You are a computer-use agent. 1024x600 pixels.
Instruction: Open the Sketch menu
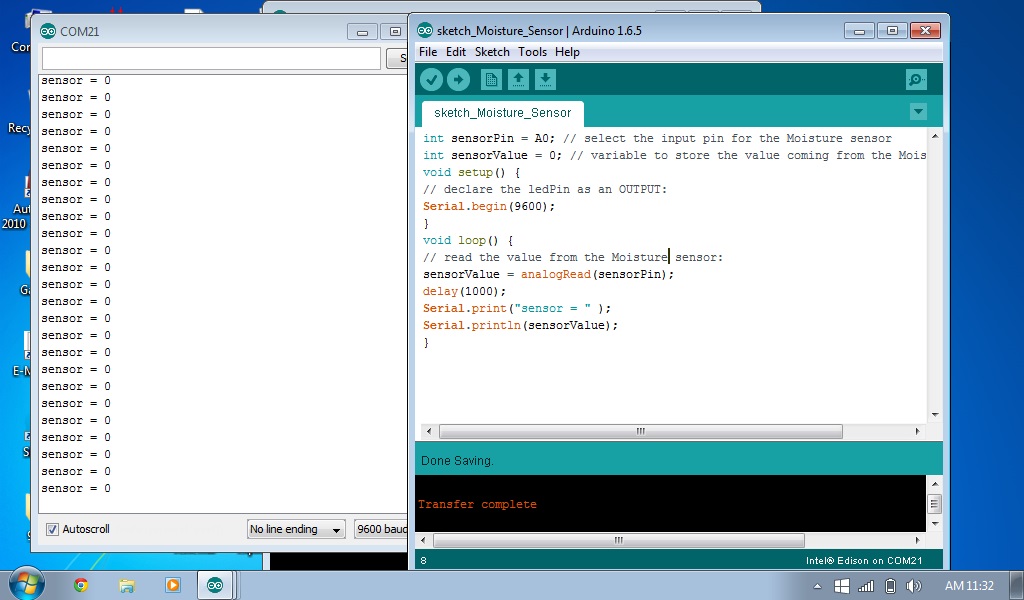(492, 52)
